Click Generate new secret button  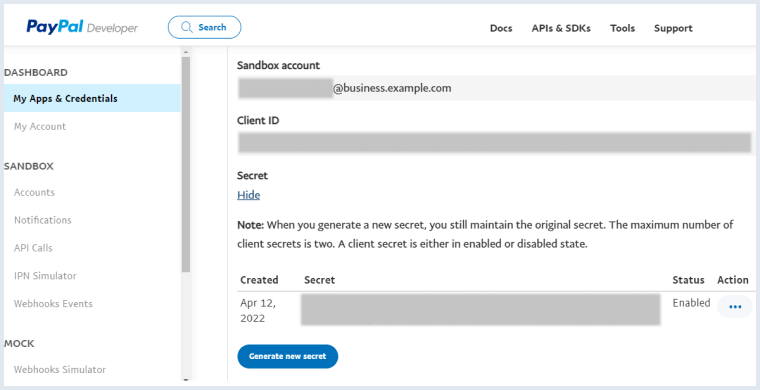coord(287,357)
